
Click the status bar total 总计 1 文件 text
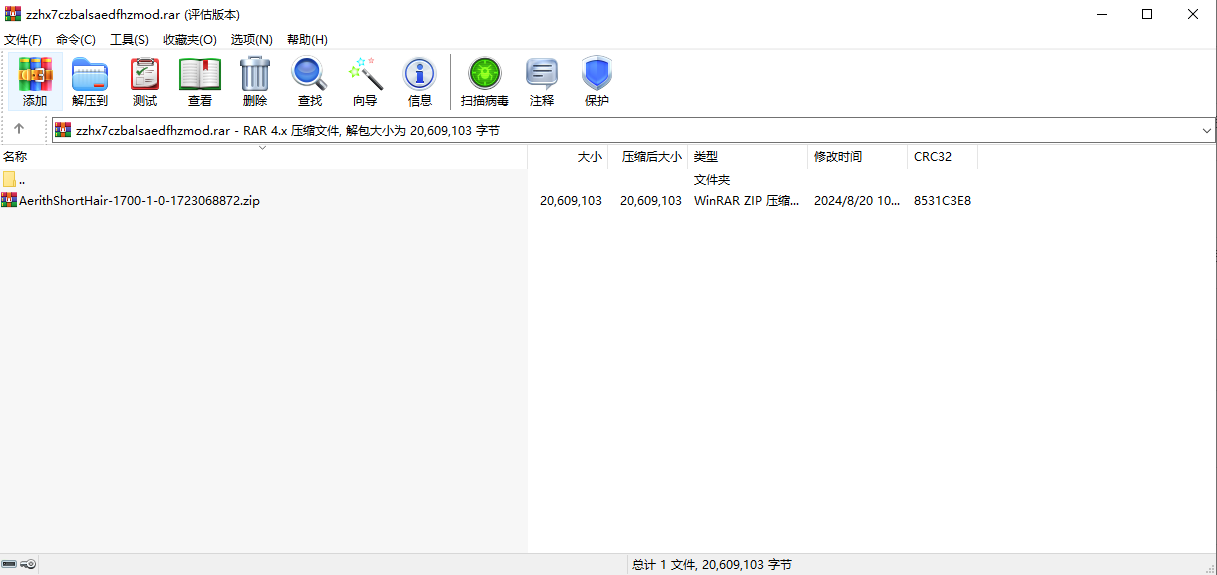[x=712, y=565]
